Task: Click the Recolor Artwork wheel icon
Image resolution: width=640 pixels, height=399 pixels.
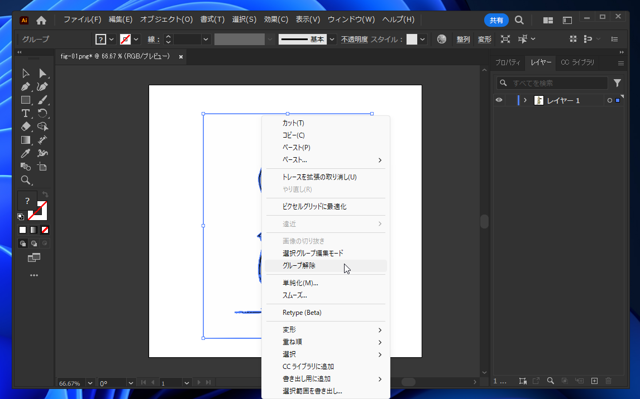Action: [x=441, y=39]
